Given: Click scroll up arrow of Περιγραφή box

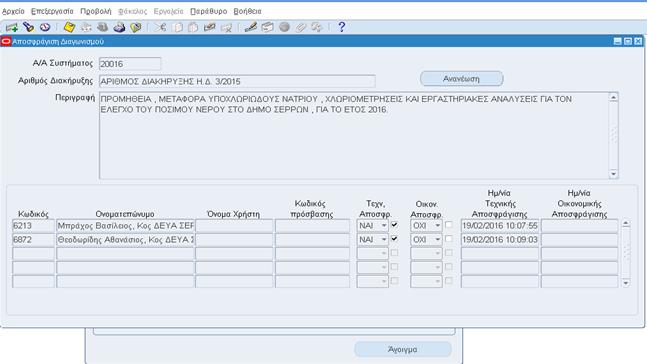Looking at the screenshot, I should (614, 97).
